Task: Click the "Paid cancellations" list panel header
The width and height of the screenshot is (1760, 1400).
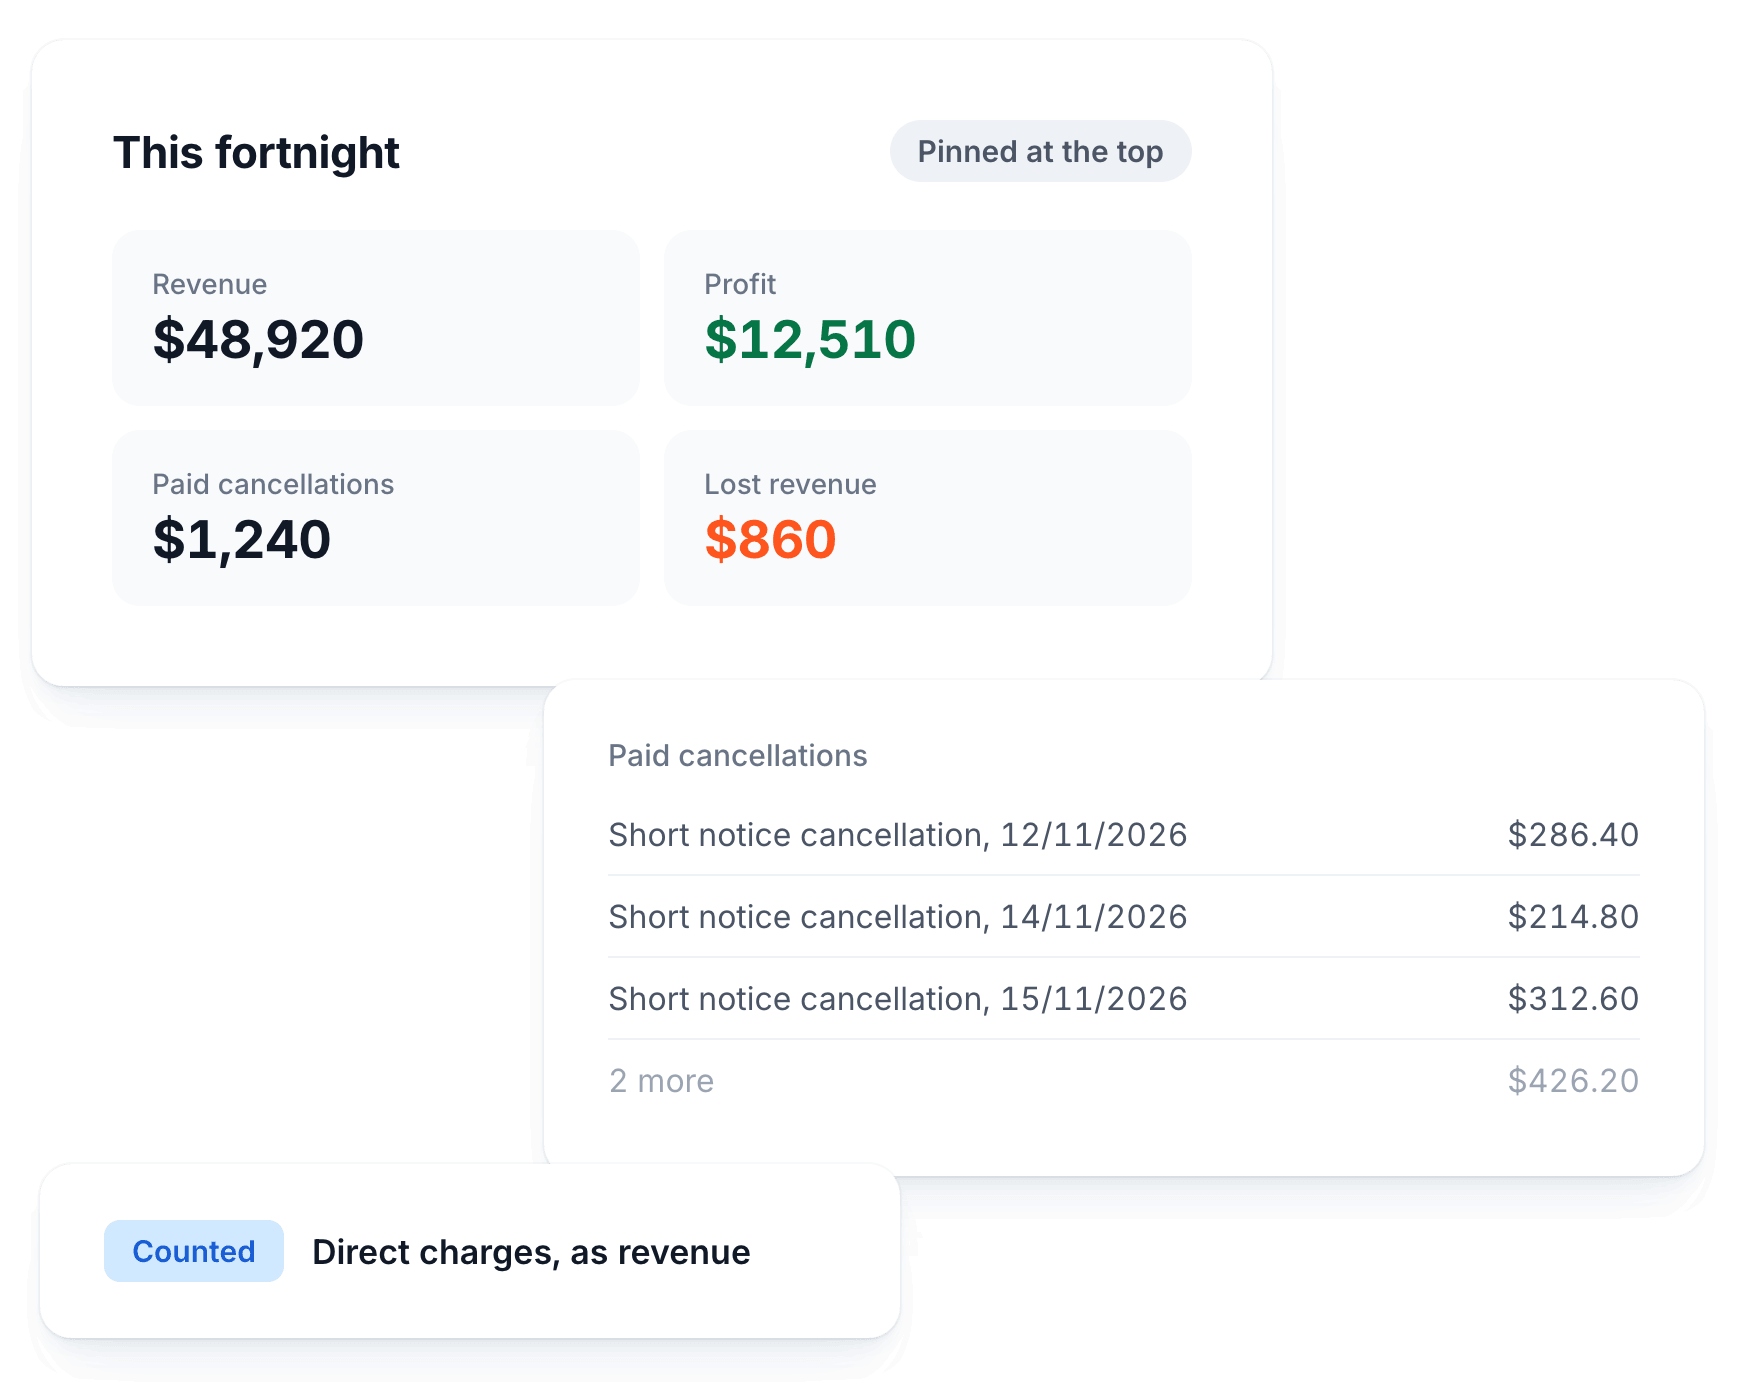Action: tap(738, 755)
